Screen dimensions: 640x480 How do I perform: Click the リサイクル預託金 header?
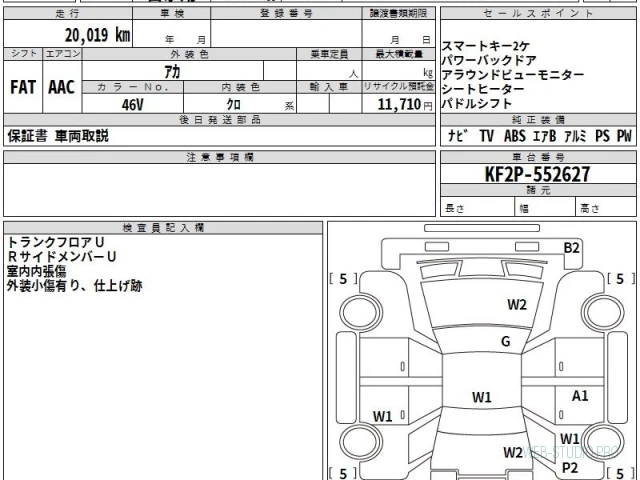pos(398,87)
